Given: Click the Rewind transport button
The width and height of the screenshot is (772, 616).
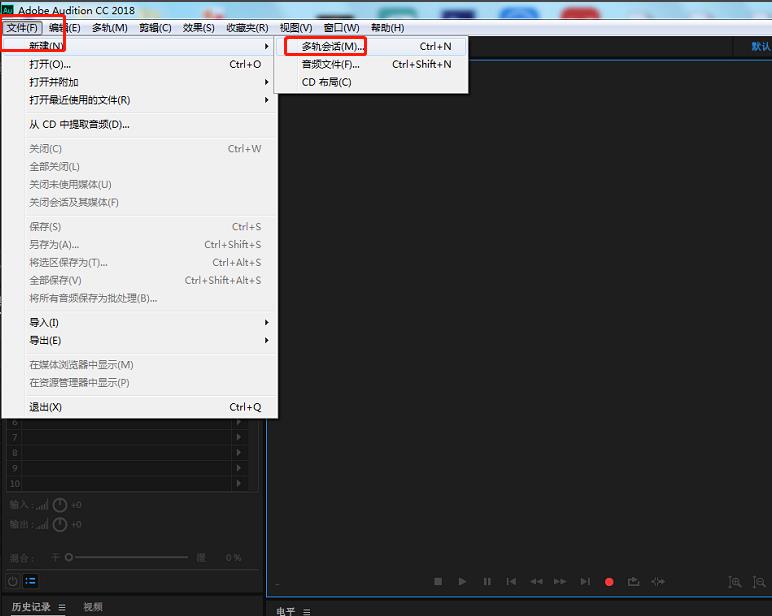Looking at the screenshot, I should tap(536, 582).
